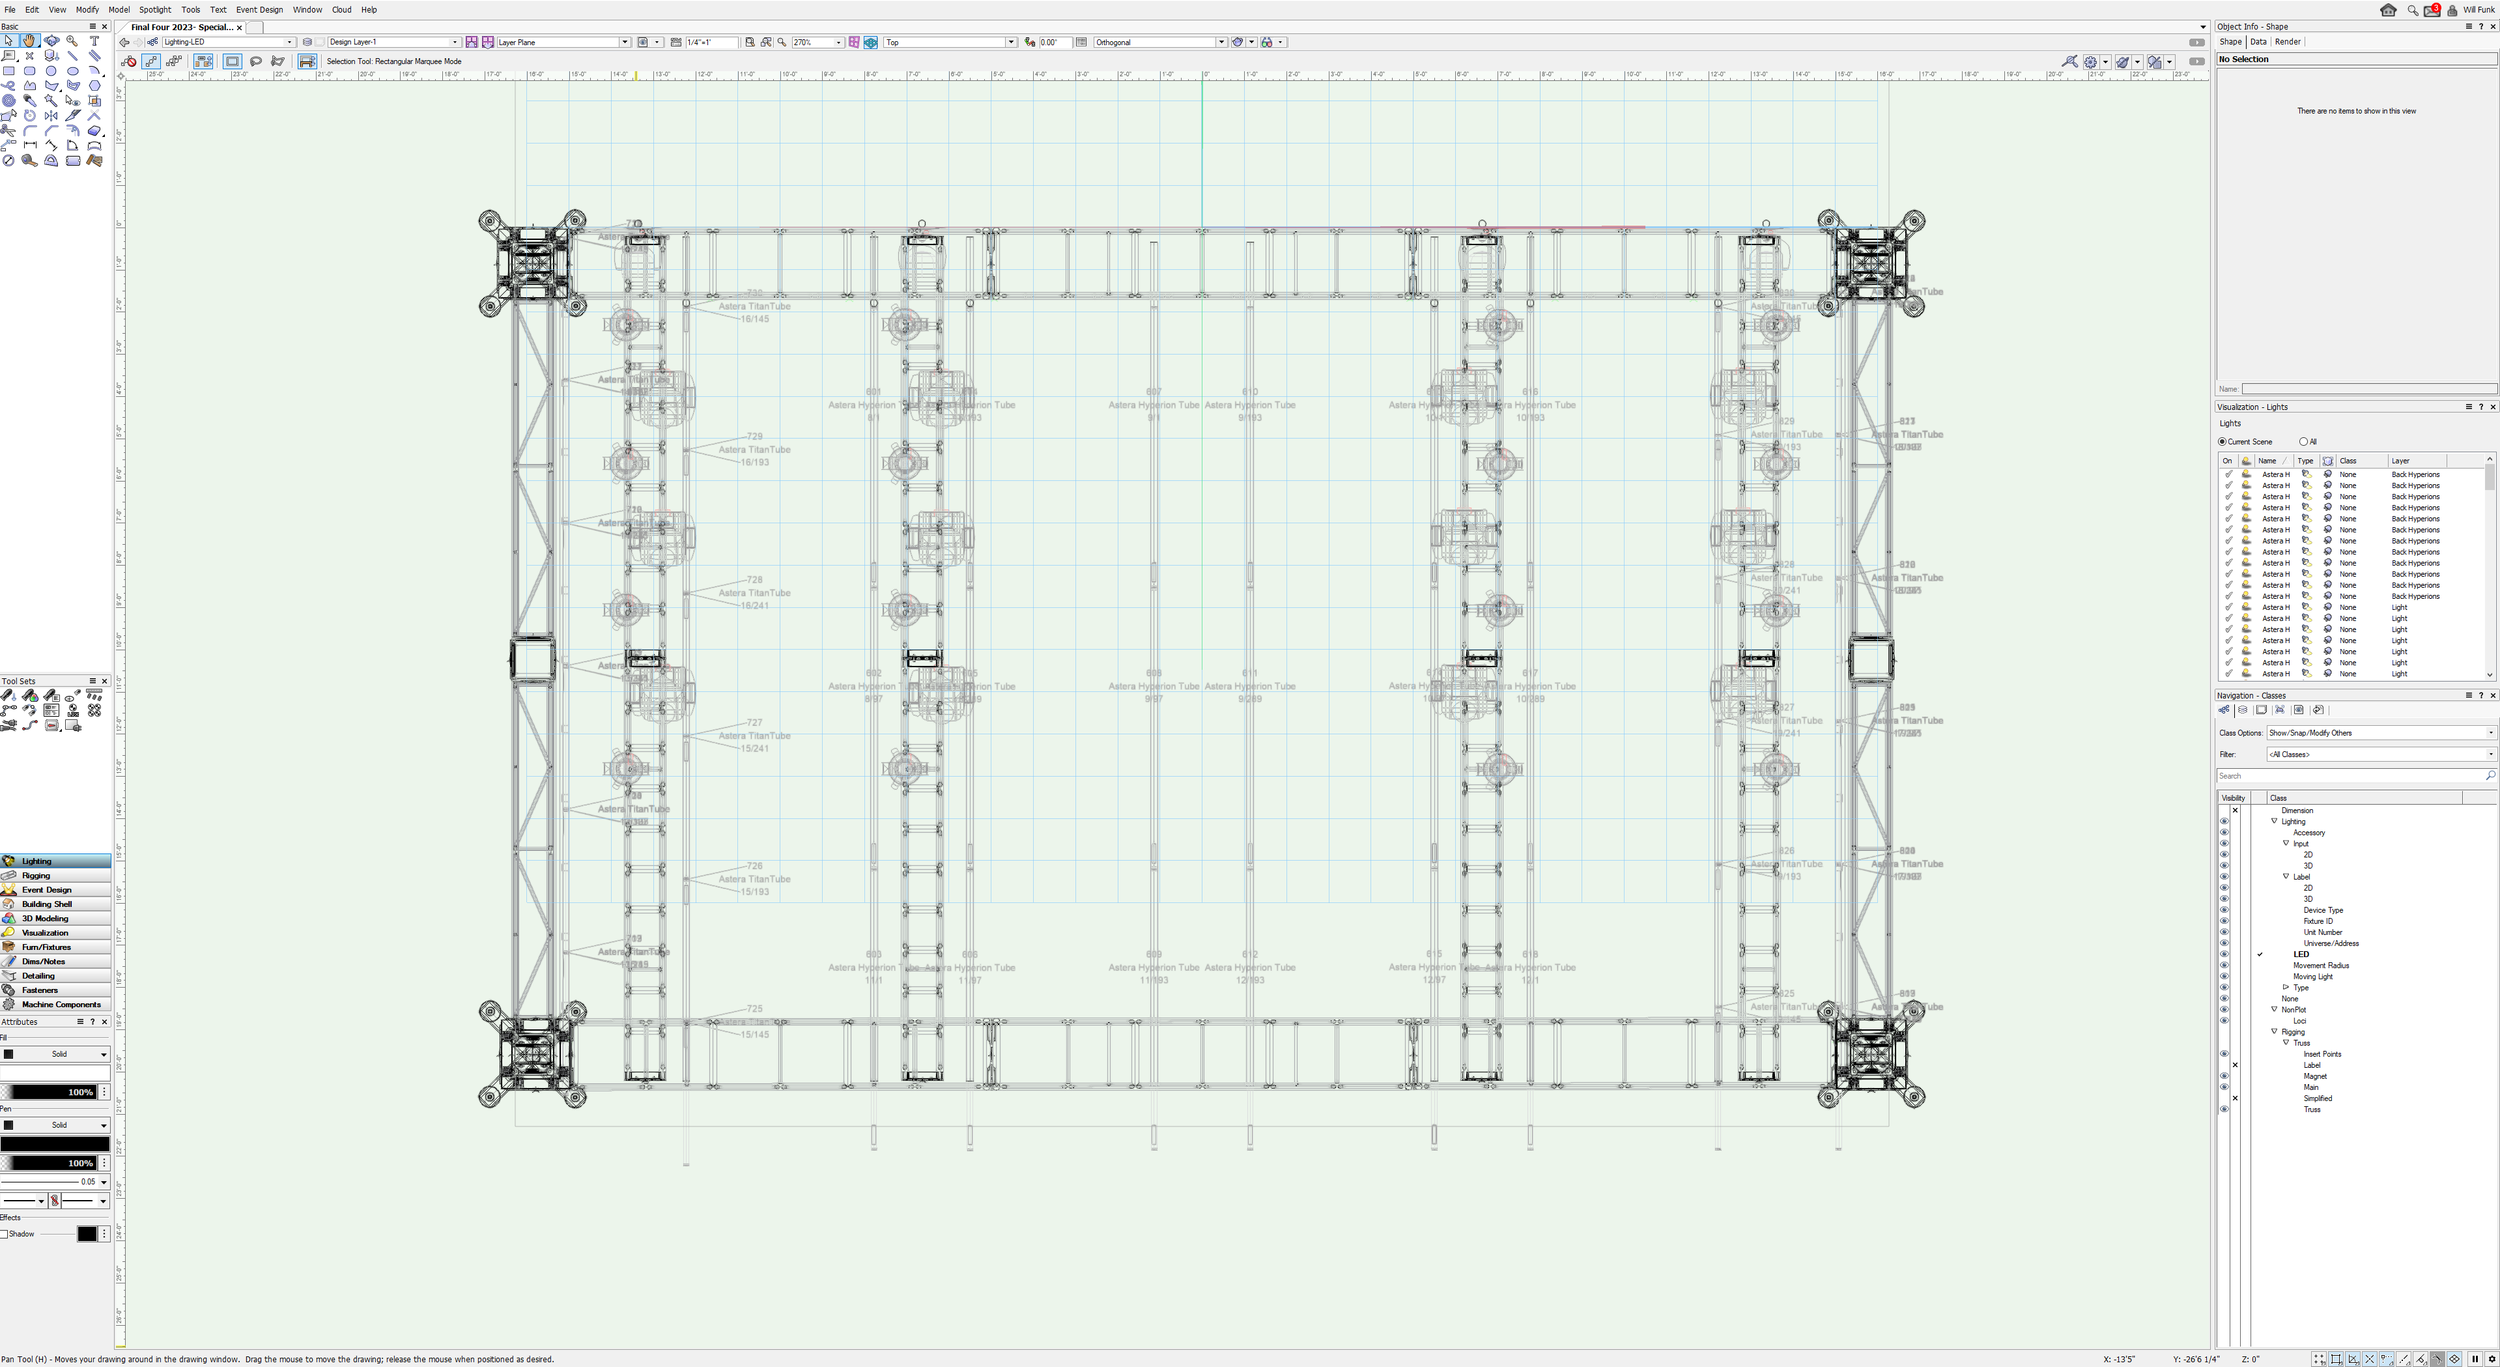Expand the Type class group
Viewport: 2500px width, 1367px height.
[x=2285, y=988]
